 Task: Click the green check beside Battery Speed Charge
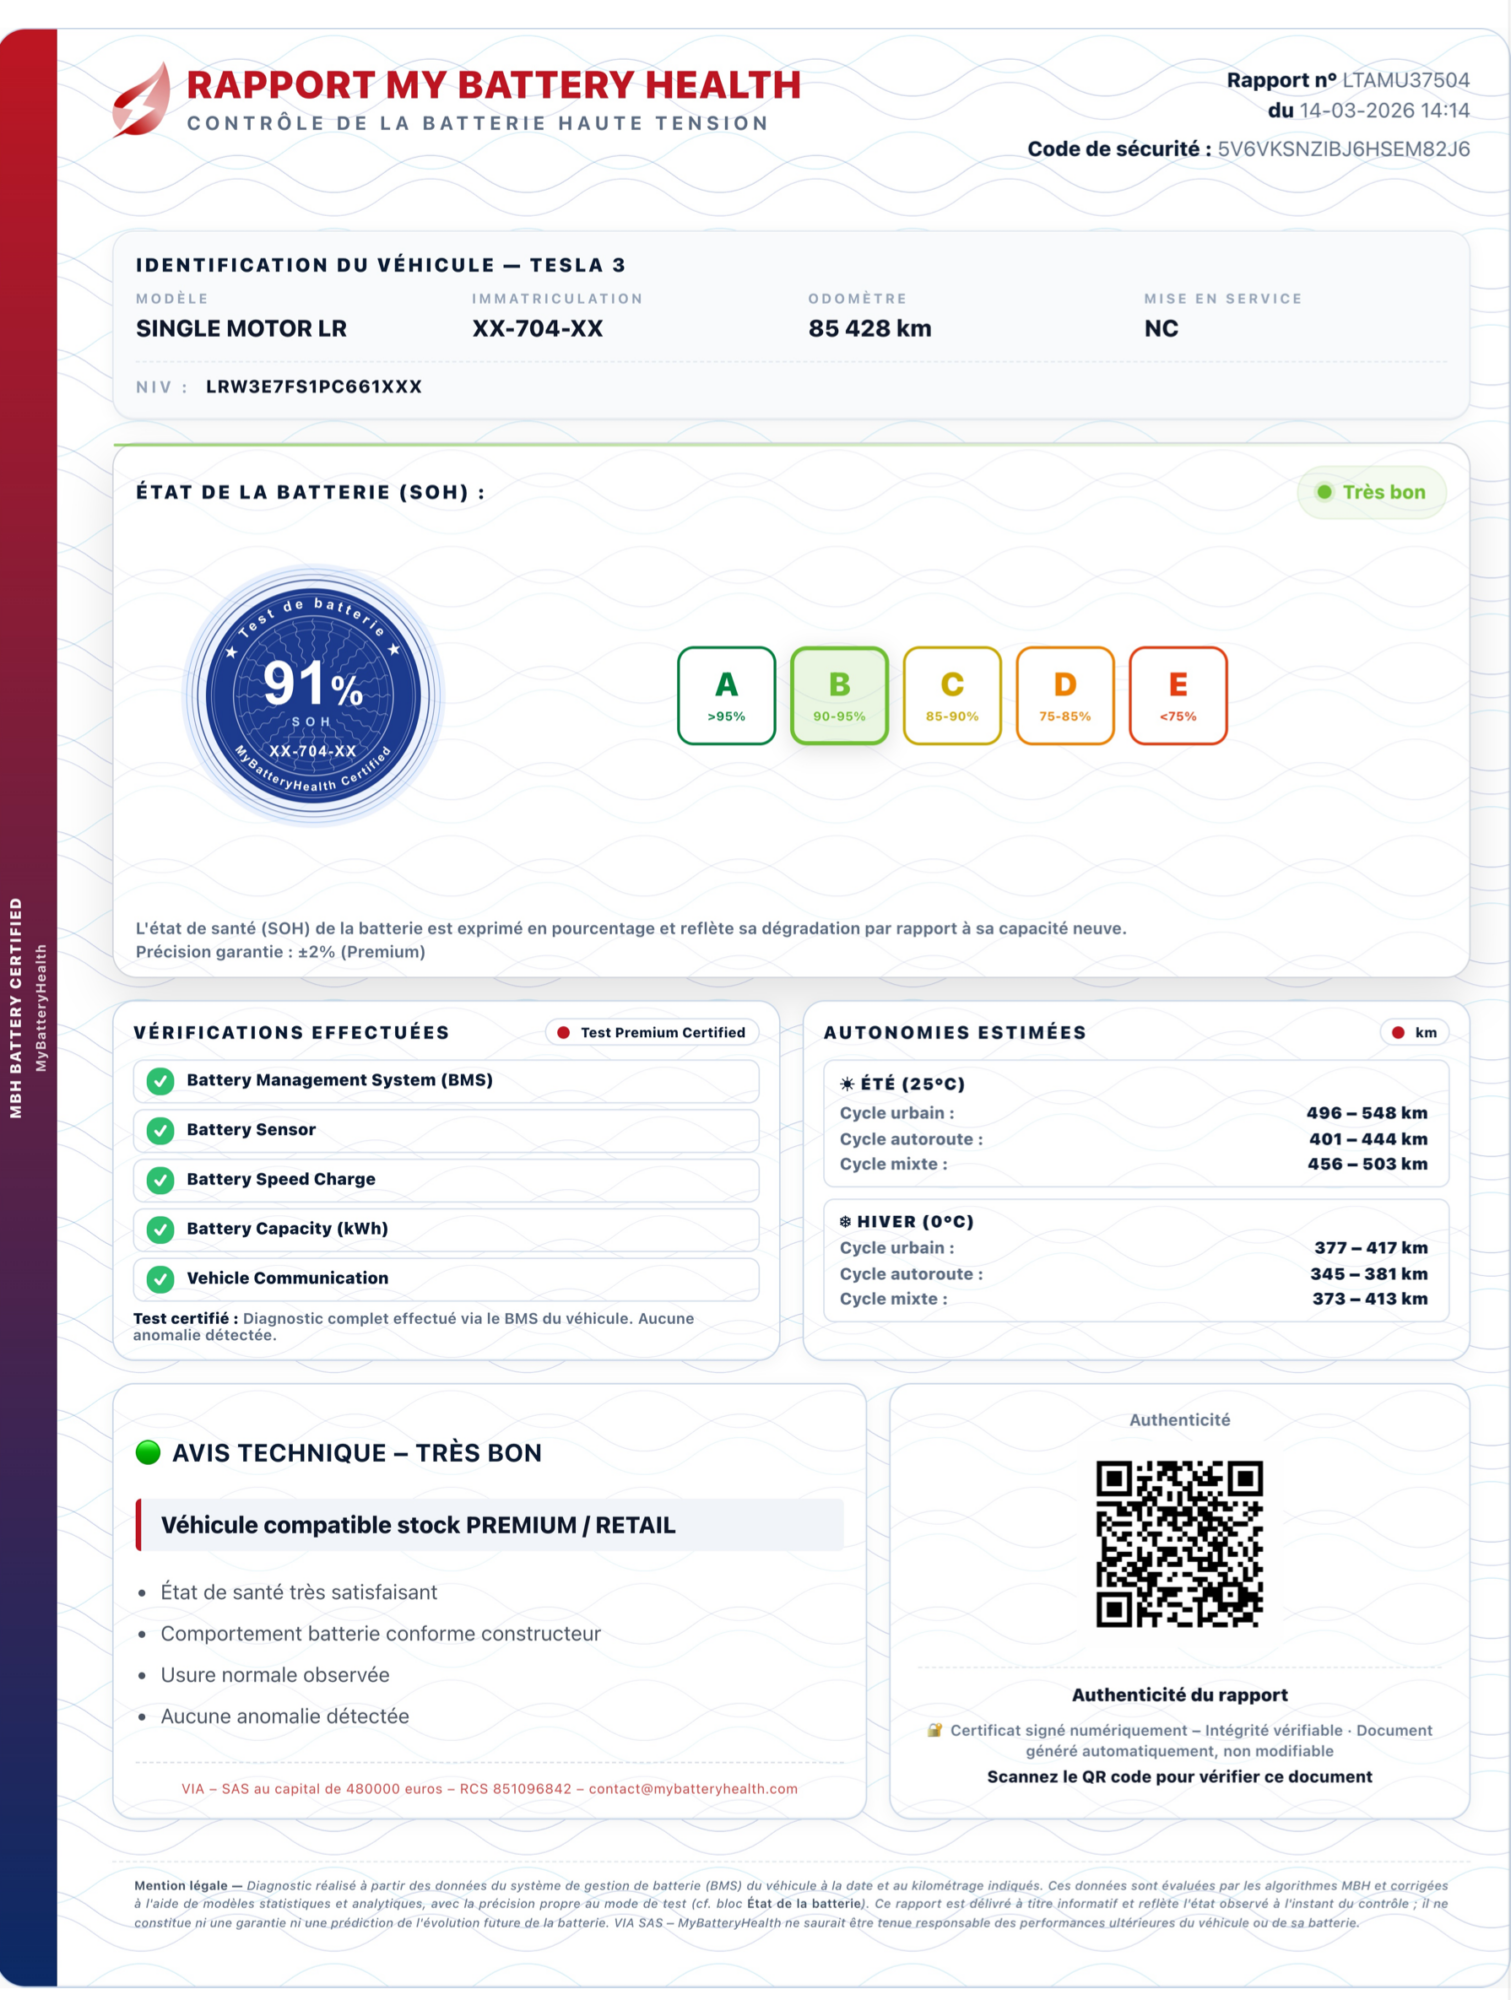(x=160, y=1180)
